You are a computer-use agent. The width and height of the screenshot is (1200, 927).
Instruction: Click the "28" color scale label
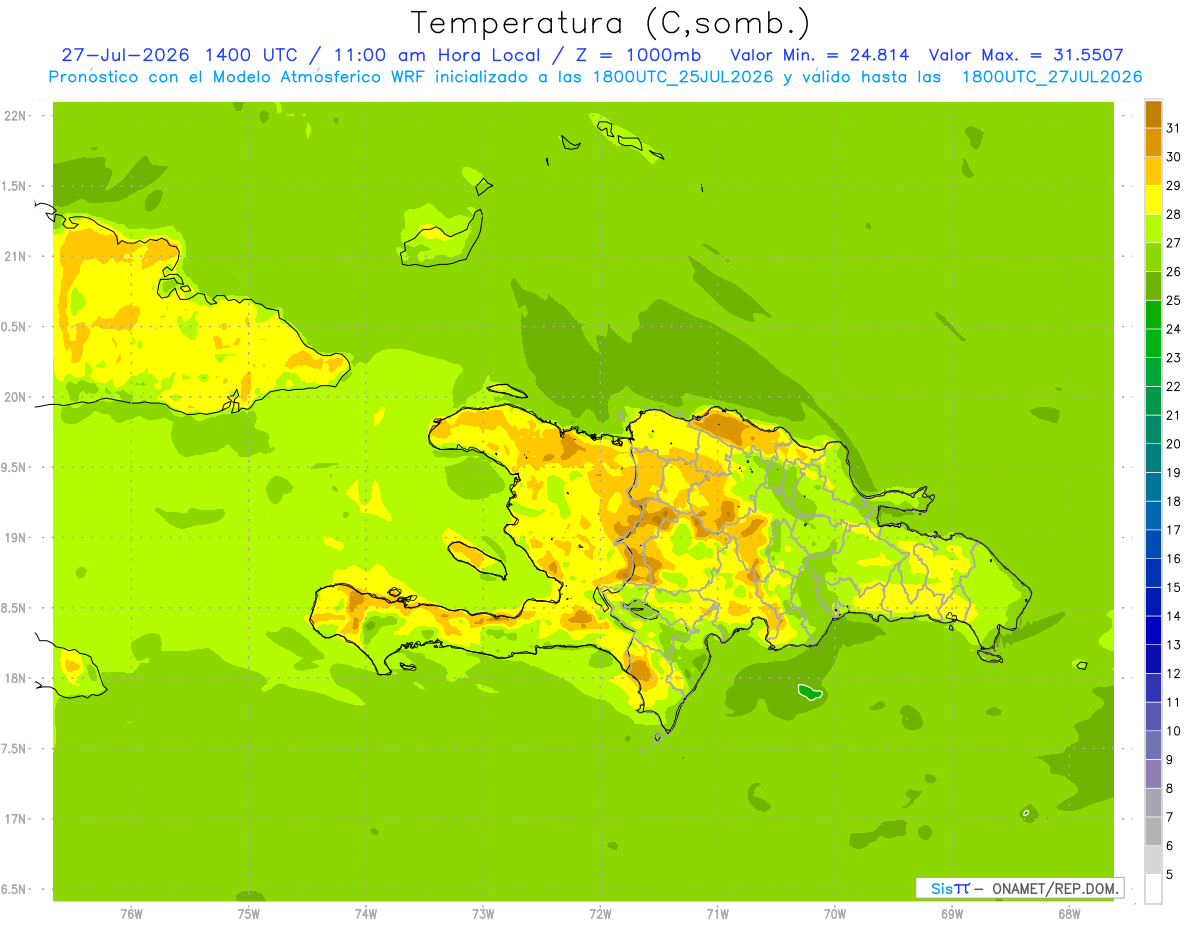(1173, 214)
